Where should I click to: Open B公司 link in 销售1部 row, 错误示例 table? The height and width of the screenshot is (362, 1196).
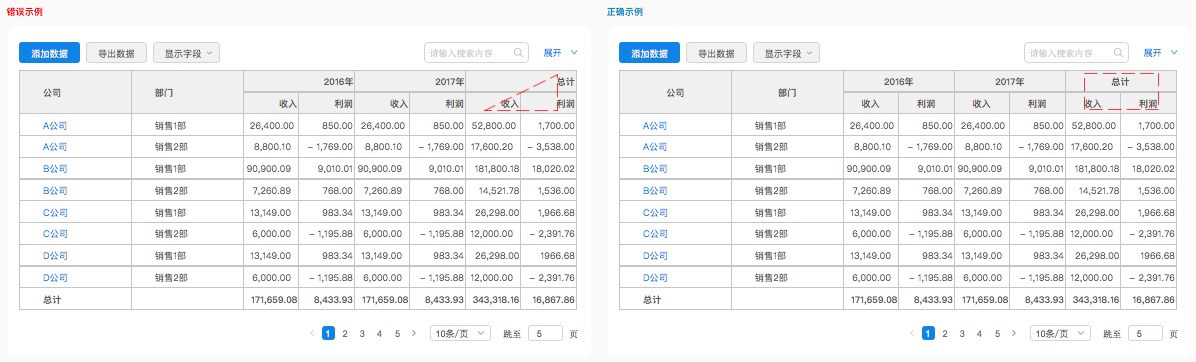pyautogui.click(x=55, y=168)
